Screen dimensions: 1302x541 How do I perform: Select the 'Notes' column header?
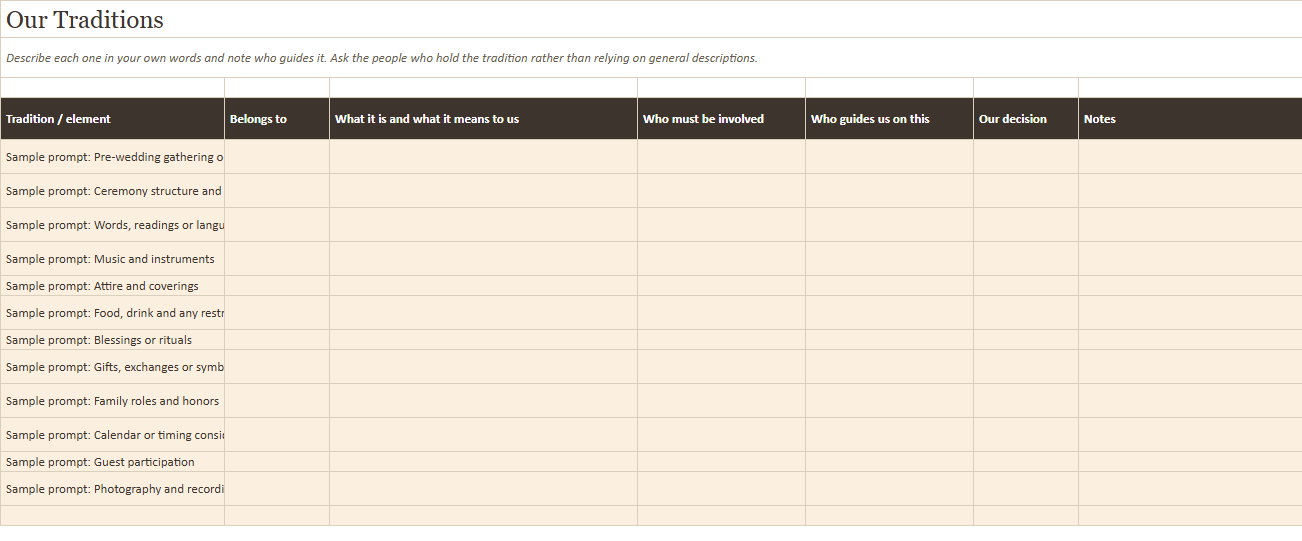point(1190,119)
